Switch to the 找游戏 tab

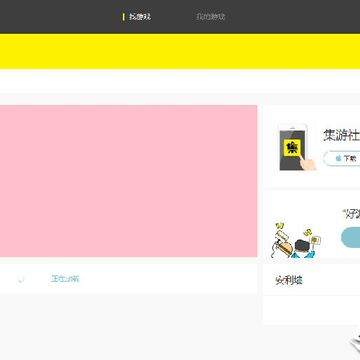(140, 17)
